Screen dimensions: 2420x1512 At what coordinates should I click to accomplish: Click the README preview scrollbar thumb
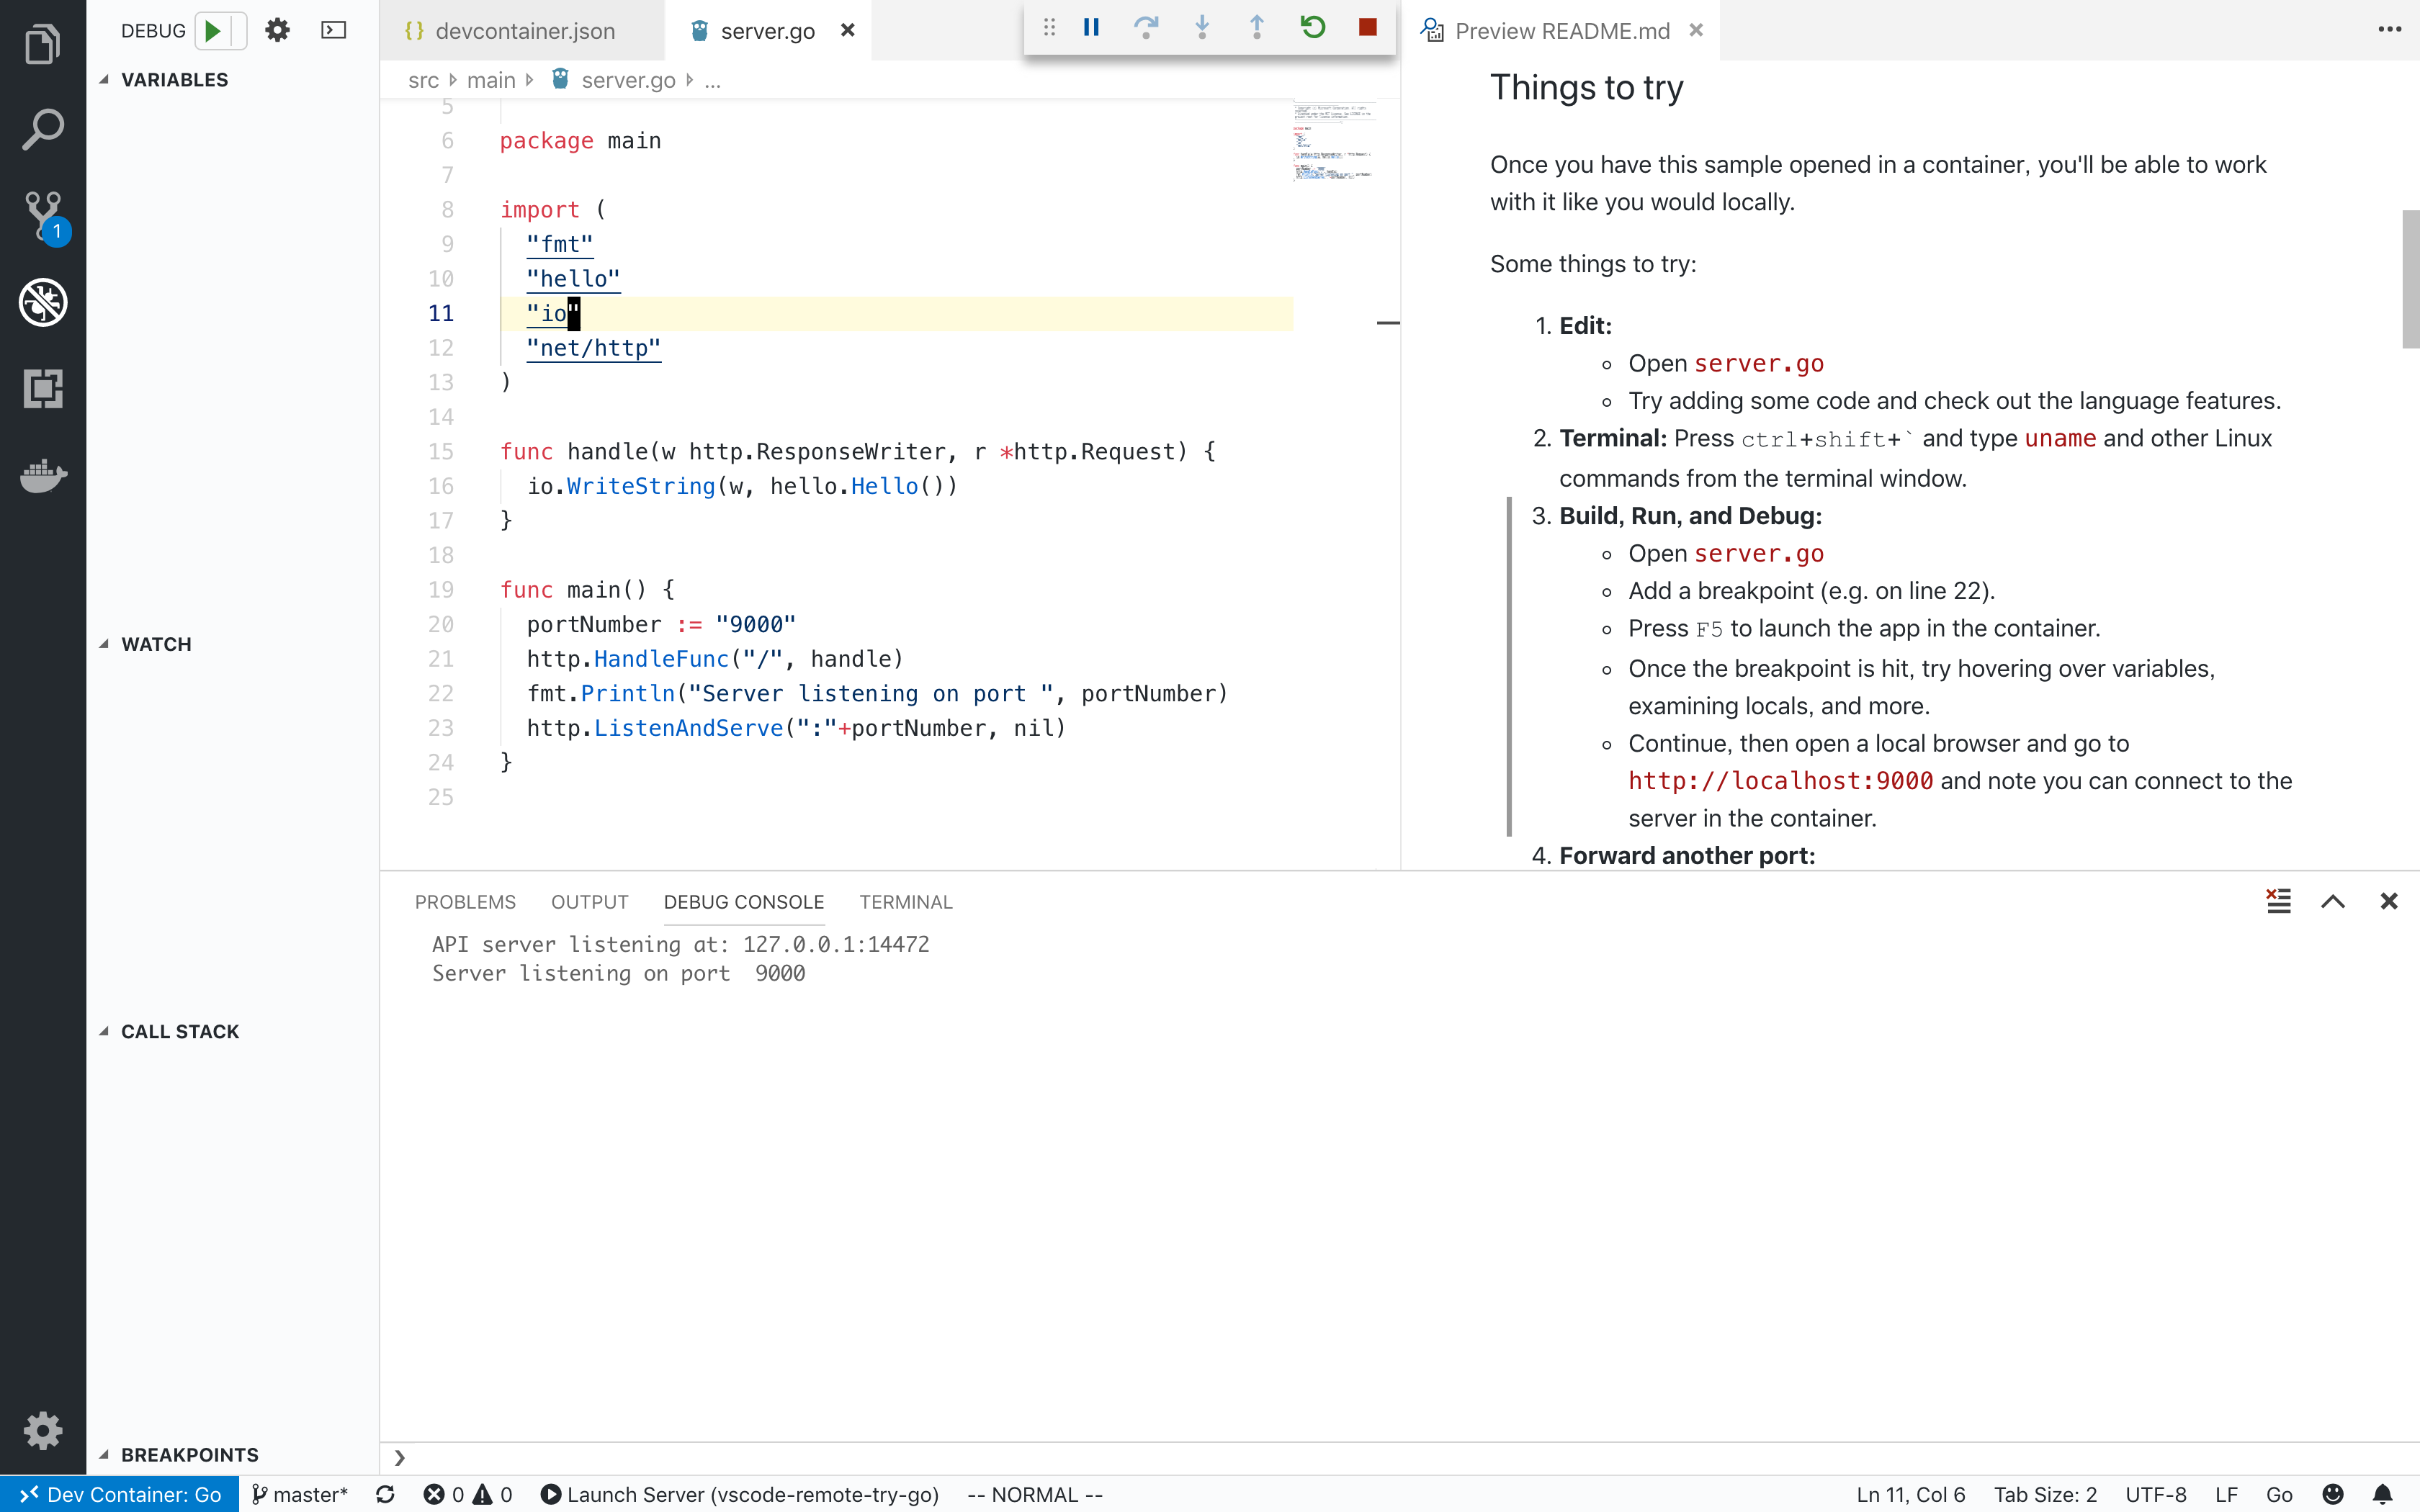(x=2410, y=280)
